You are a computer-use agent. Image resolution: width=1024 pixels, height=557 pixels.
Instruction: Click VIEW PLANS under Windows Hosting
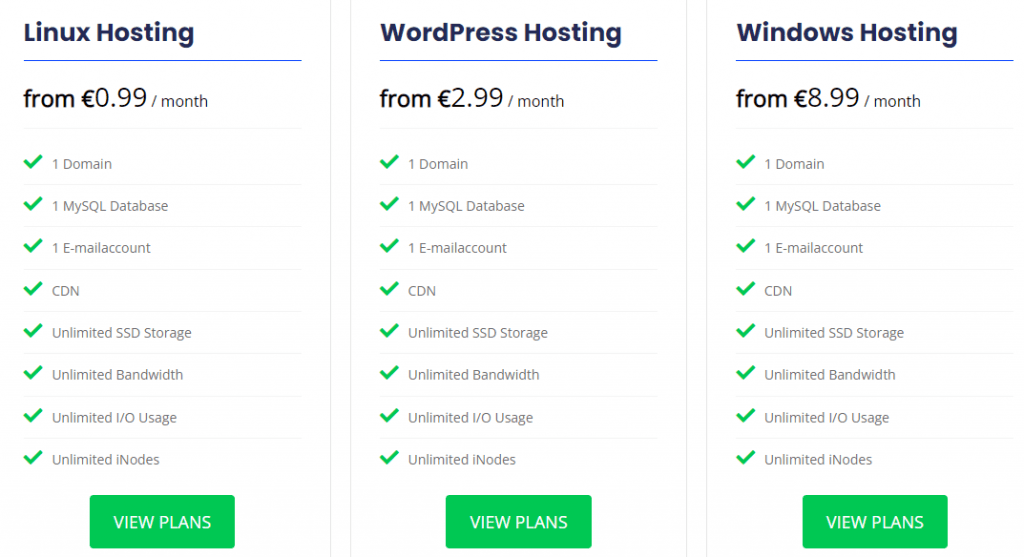click(x=874, y=521)
